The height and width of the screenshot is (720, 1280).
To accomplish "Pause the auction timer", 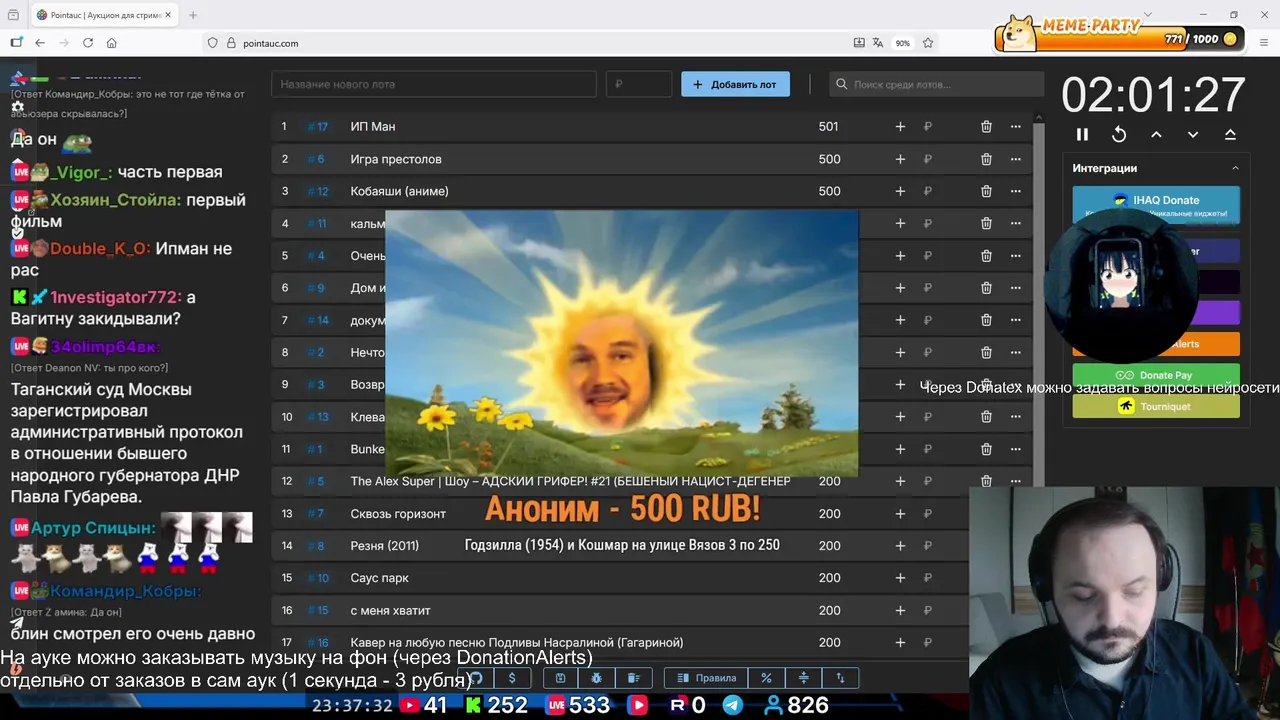I will pos(1082,134).
